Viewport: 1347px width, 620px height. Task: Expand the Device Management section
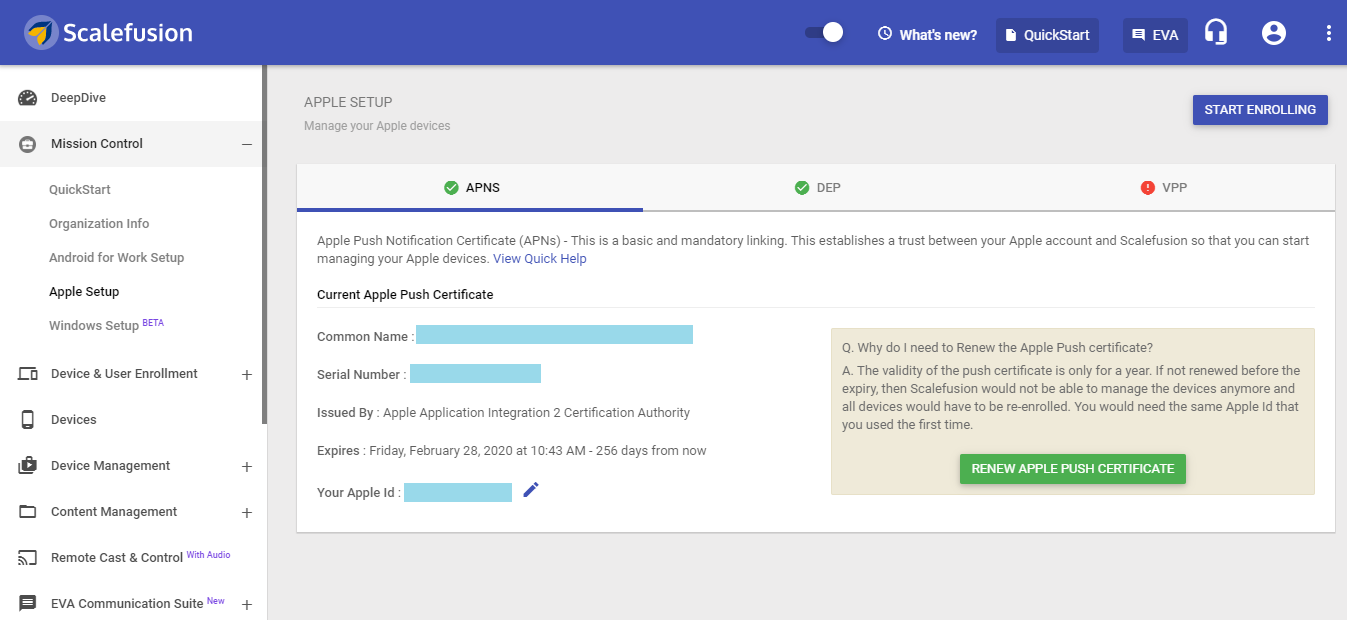point(246,467)
